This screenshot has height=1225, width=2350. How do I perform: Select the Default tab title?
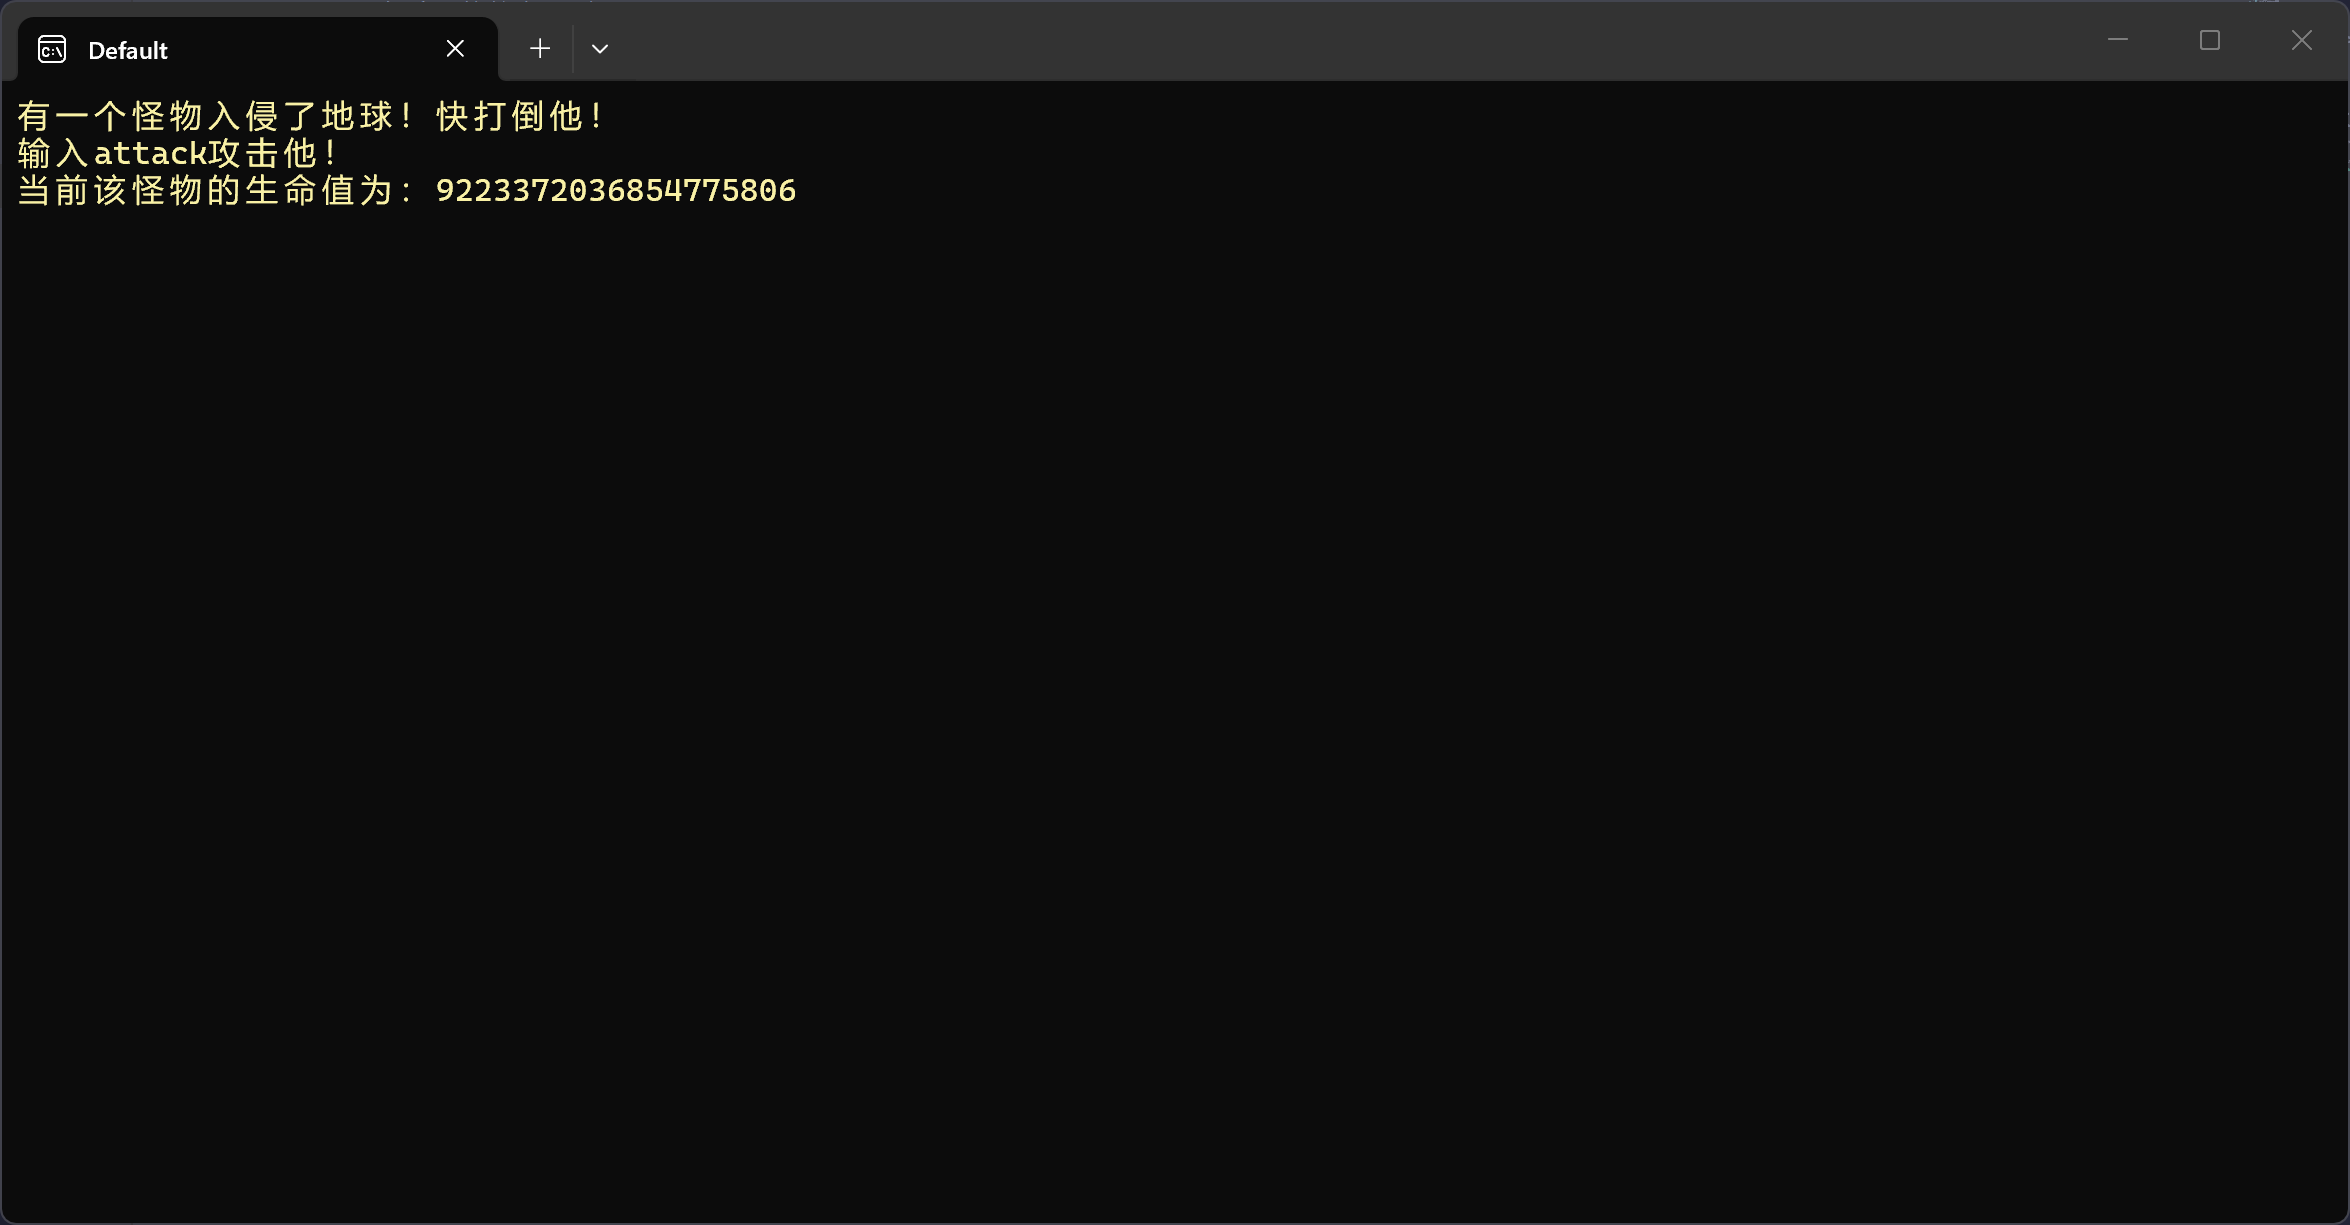click(128, 50)
